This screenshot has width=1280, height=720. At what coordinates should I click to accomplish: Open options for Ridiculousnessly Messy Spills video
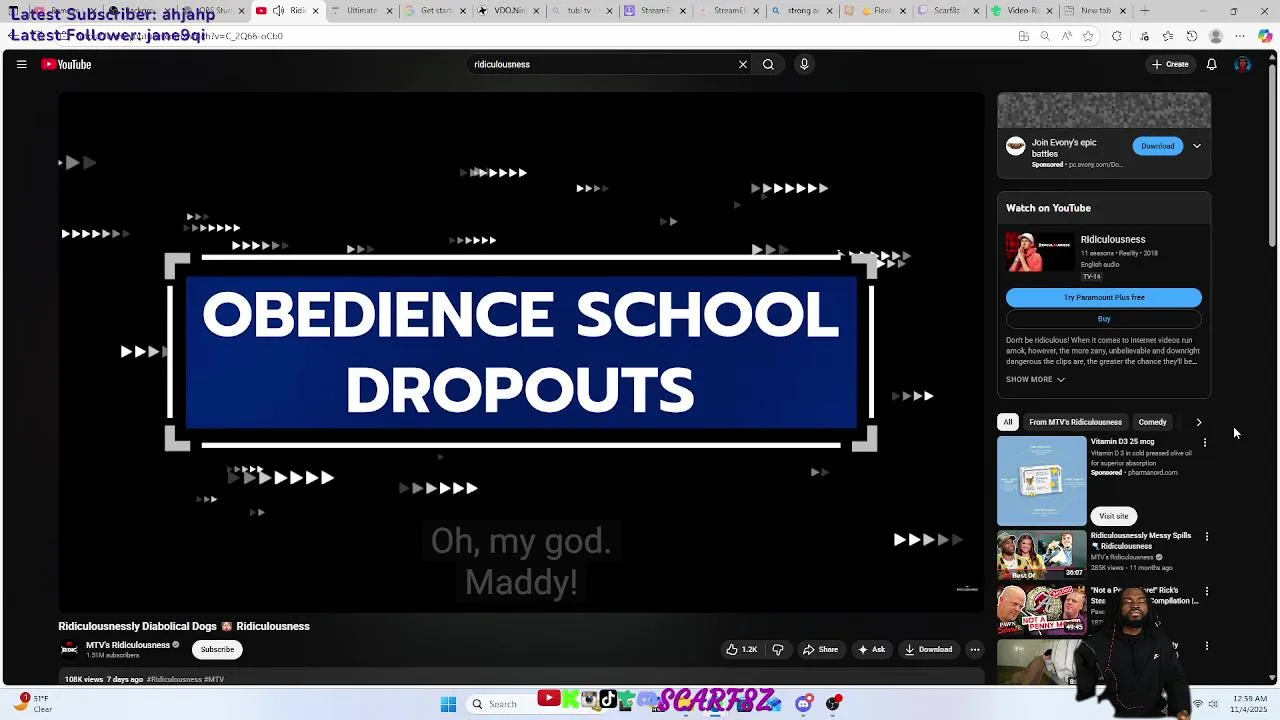[1206, 537]
